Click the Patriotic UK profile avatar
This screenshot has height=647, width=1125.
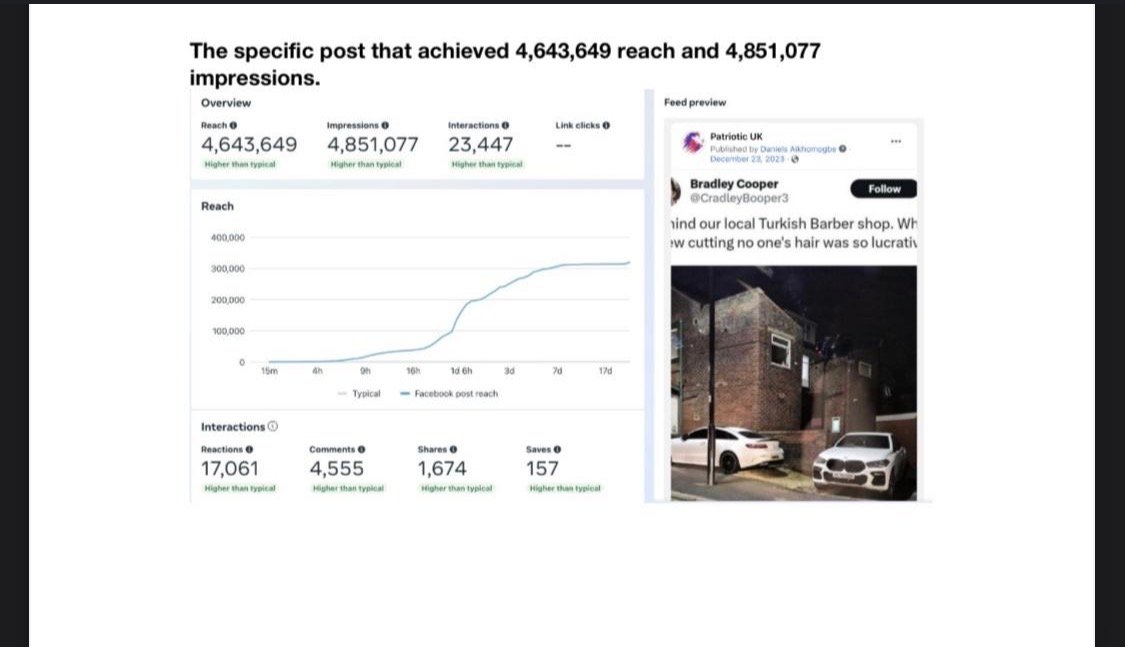692,142
